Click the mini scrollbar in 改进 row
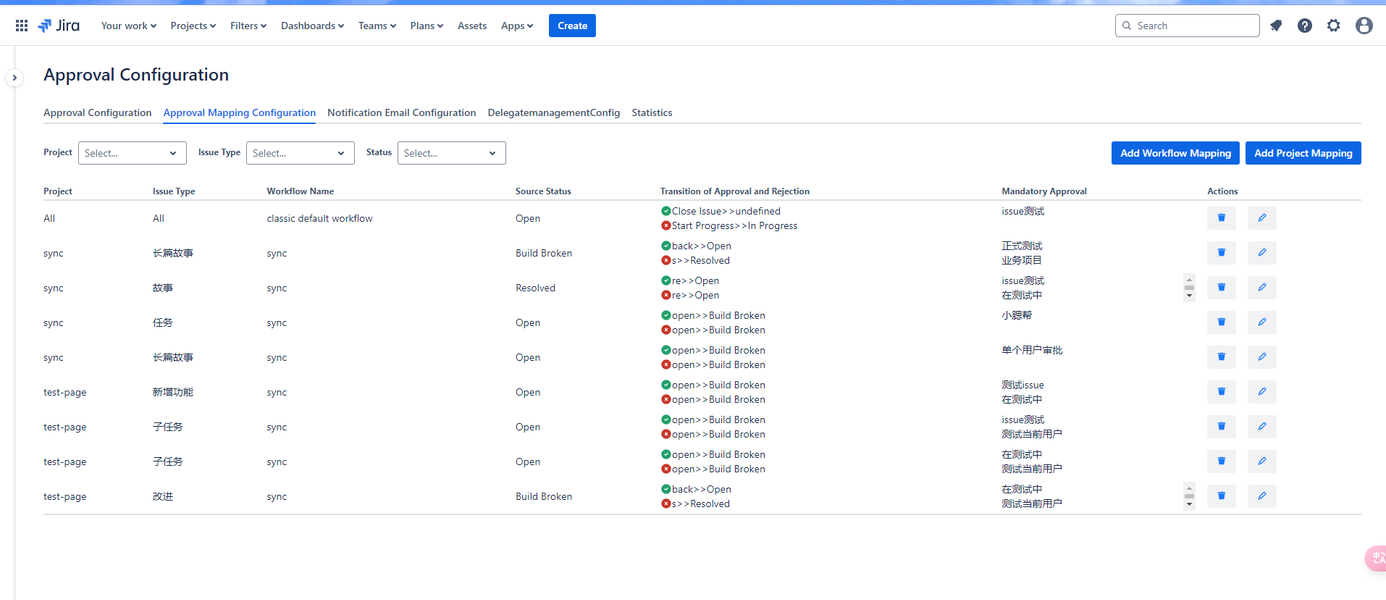This screenshot has height=600, width=1386. coord(1189,496)
